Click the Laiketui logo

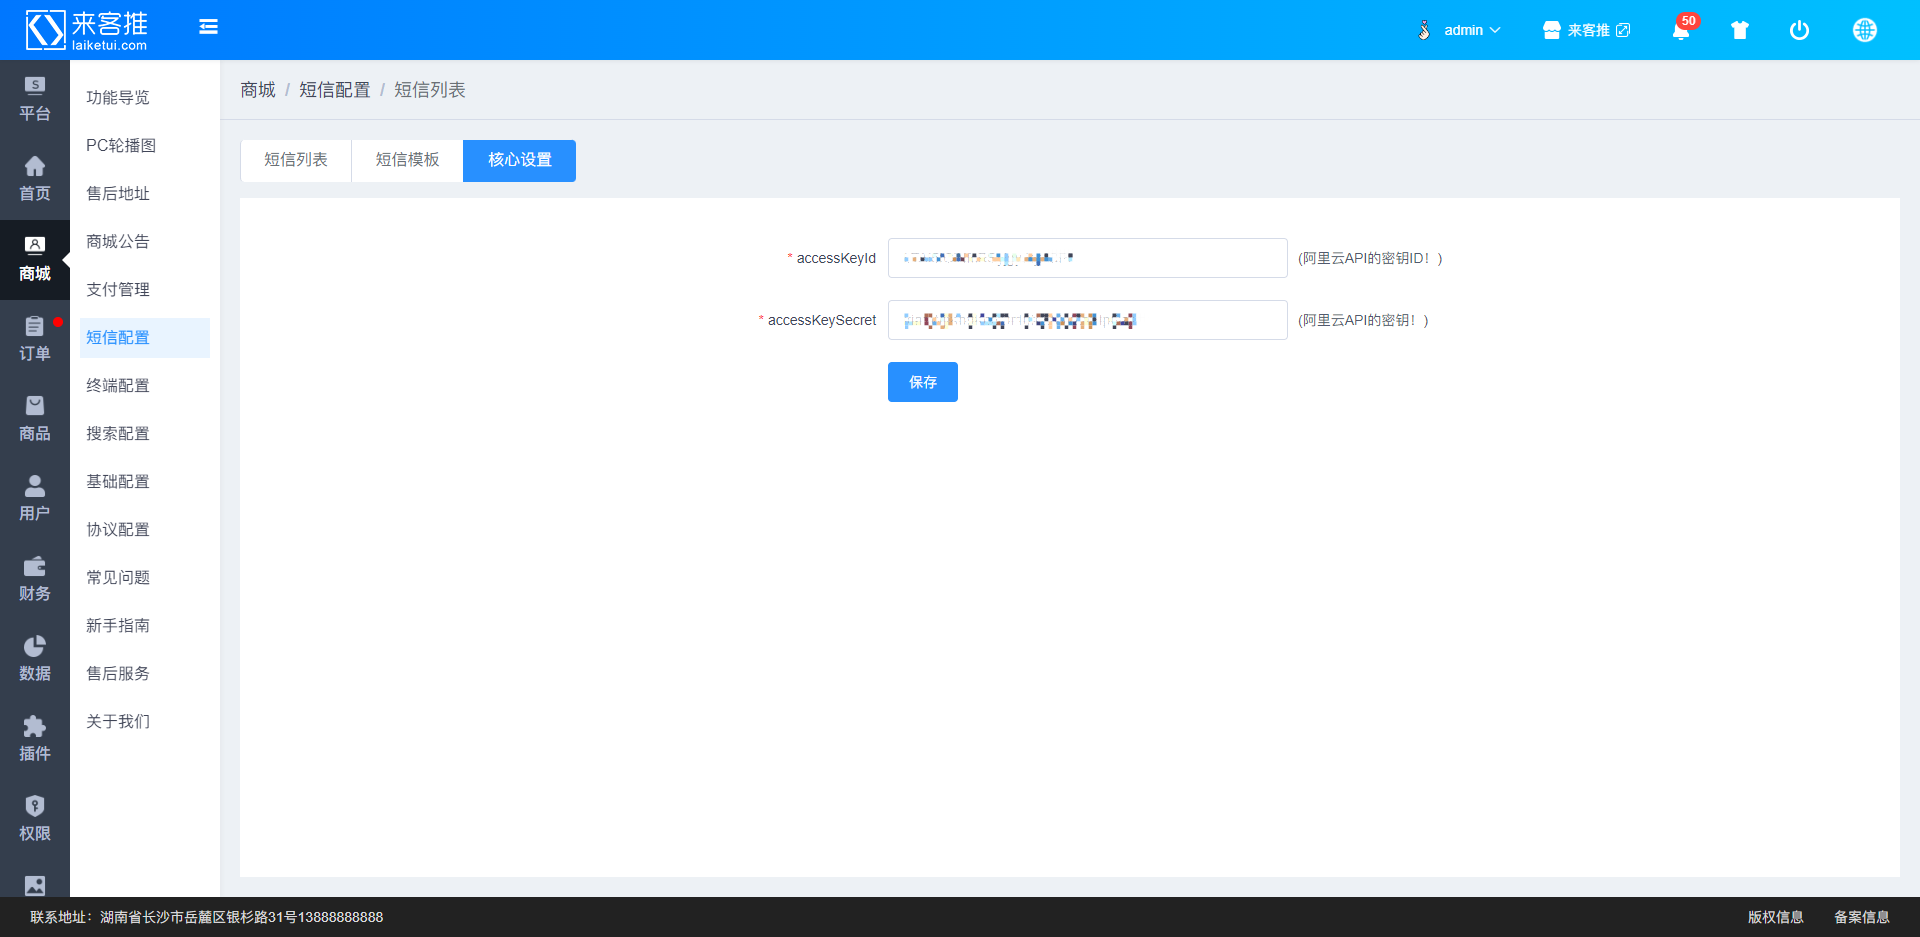click(87, 30)
